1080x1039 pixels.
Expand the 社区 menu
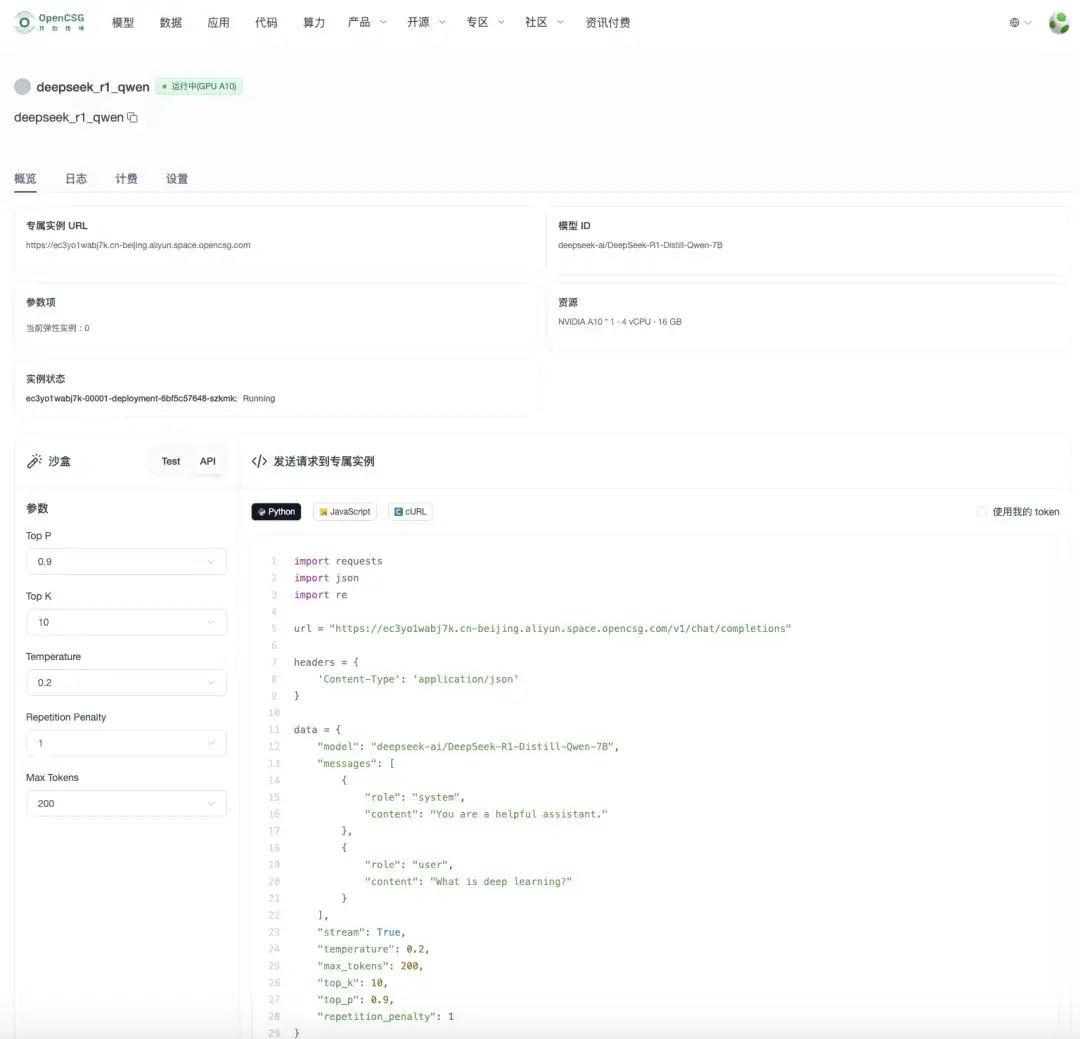tap(544, 23)
